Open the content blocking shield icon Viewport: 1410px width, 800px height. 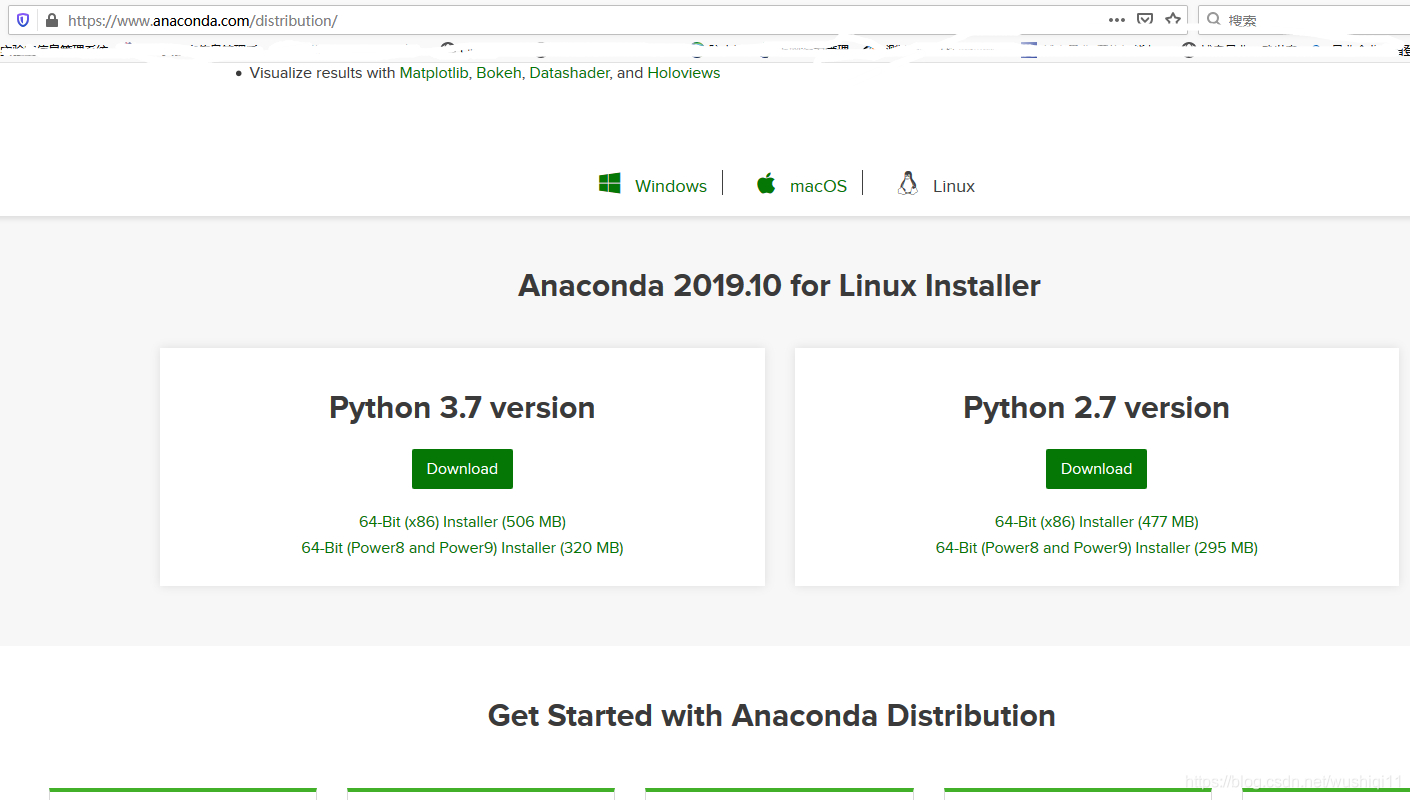[x=22, y=19]
